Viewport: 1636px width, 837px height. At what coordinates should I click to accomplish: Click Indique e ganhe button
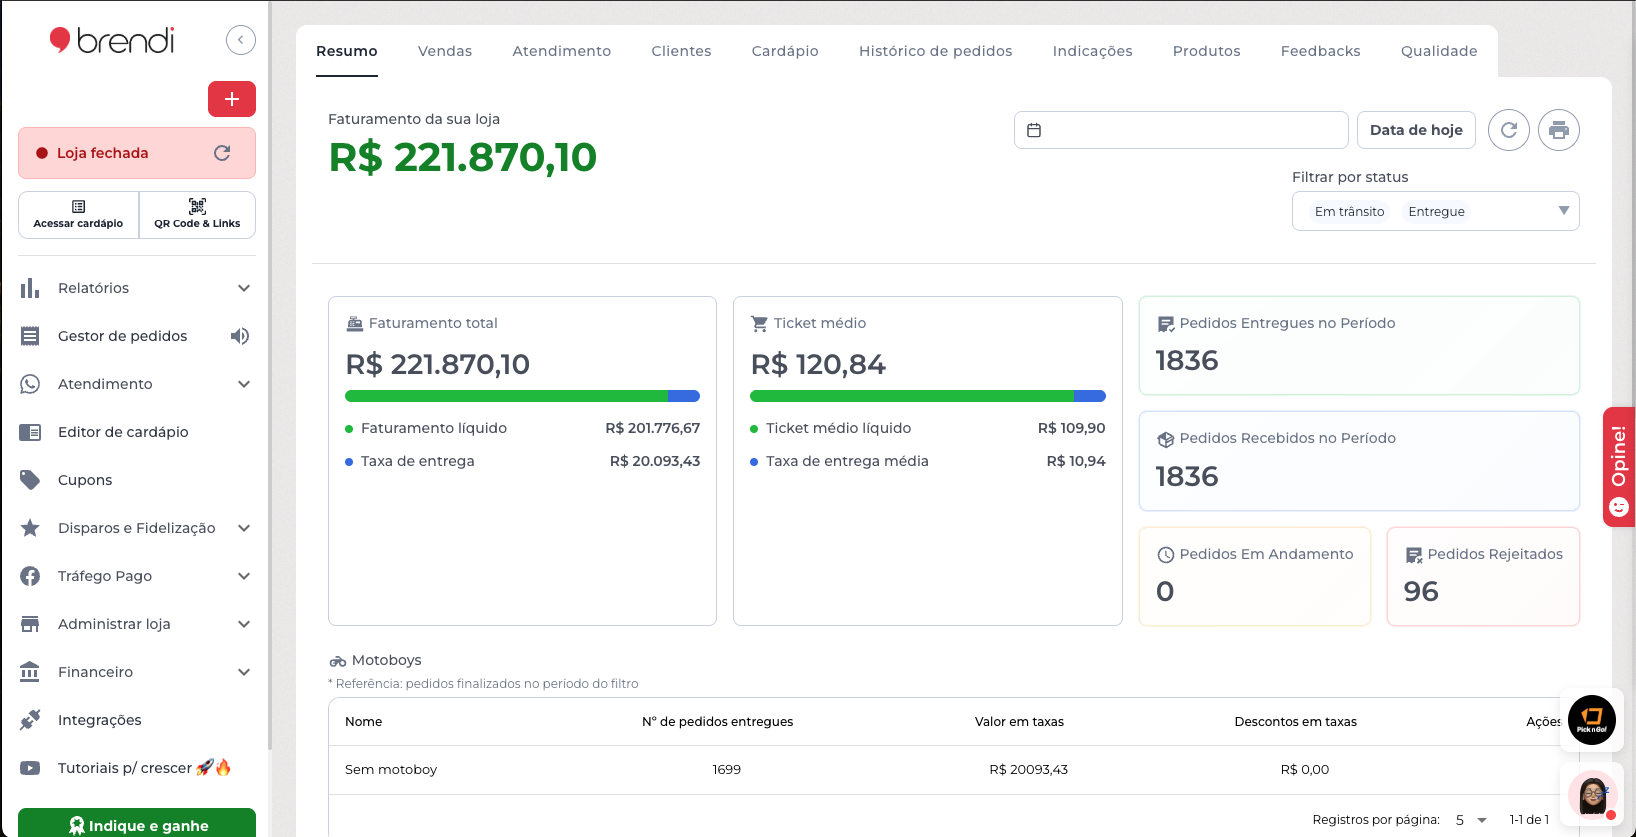[137, 825]
